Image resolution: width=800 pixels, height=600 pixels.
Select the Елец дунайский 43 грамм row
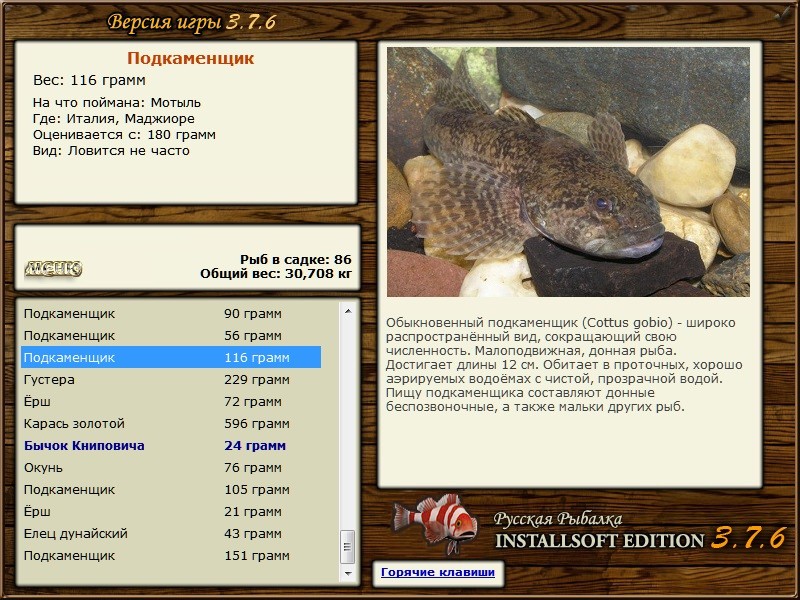click(x=171, y=533)
